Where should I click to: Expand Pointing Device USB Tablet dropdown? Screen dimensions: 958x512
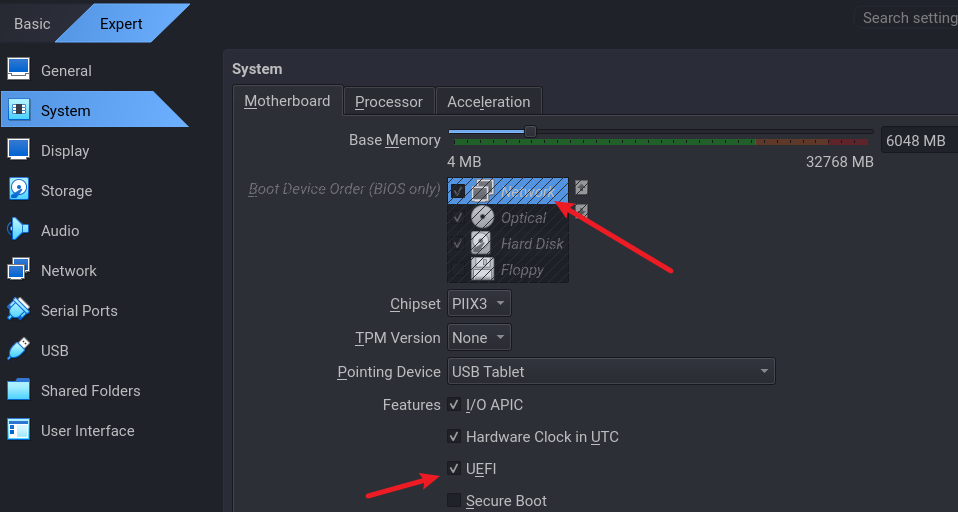(610, 372)
